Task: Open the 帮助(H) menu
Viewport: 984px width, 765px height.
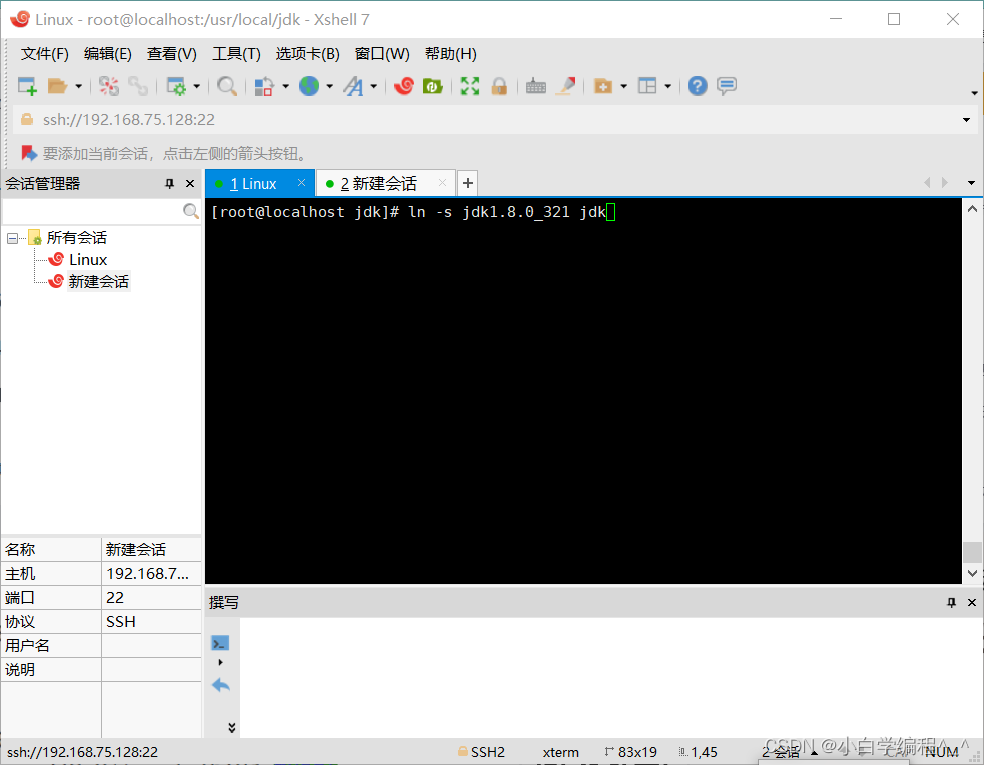Action: pos(451,54)
